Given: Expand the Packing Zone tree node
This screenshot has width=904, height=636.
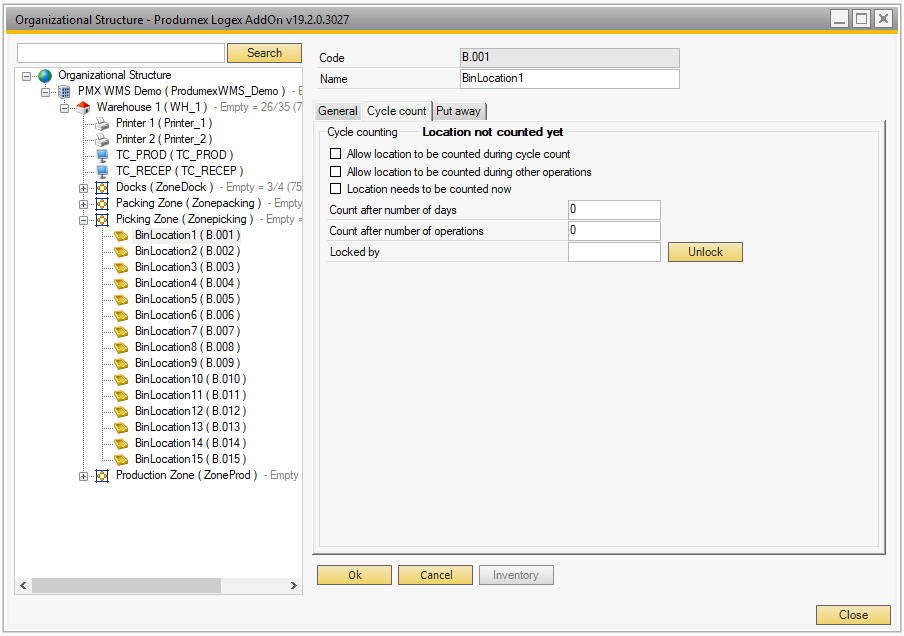Looking at the screenshot, I should click(x=83, y=204).
